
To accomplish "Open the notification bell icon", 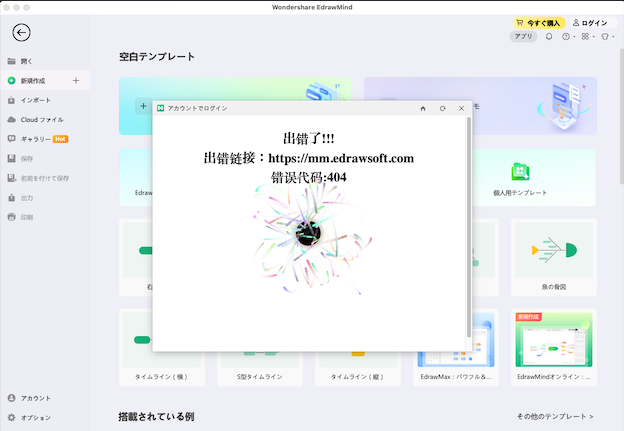I will [549, 37].
